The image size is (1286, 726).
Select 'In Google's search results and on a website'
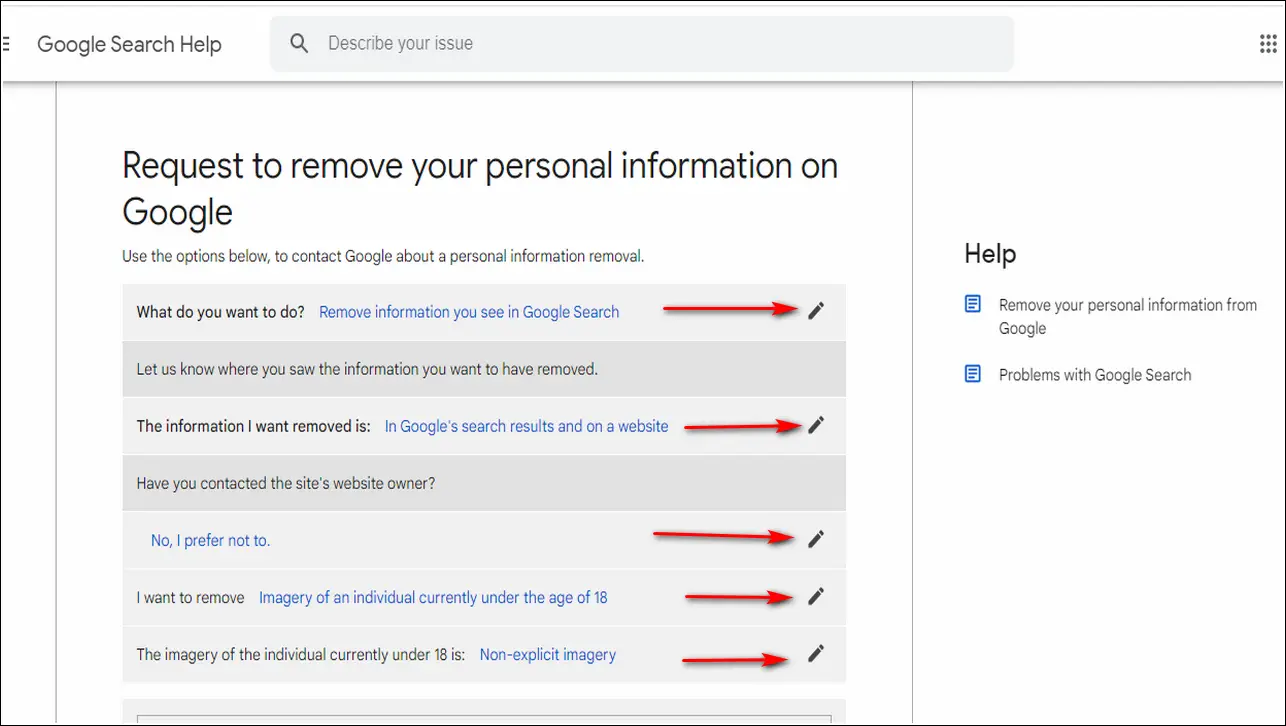click(x=526, y=426)
